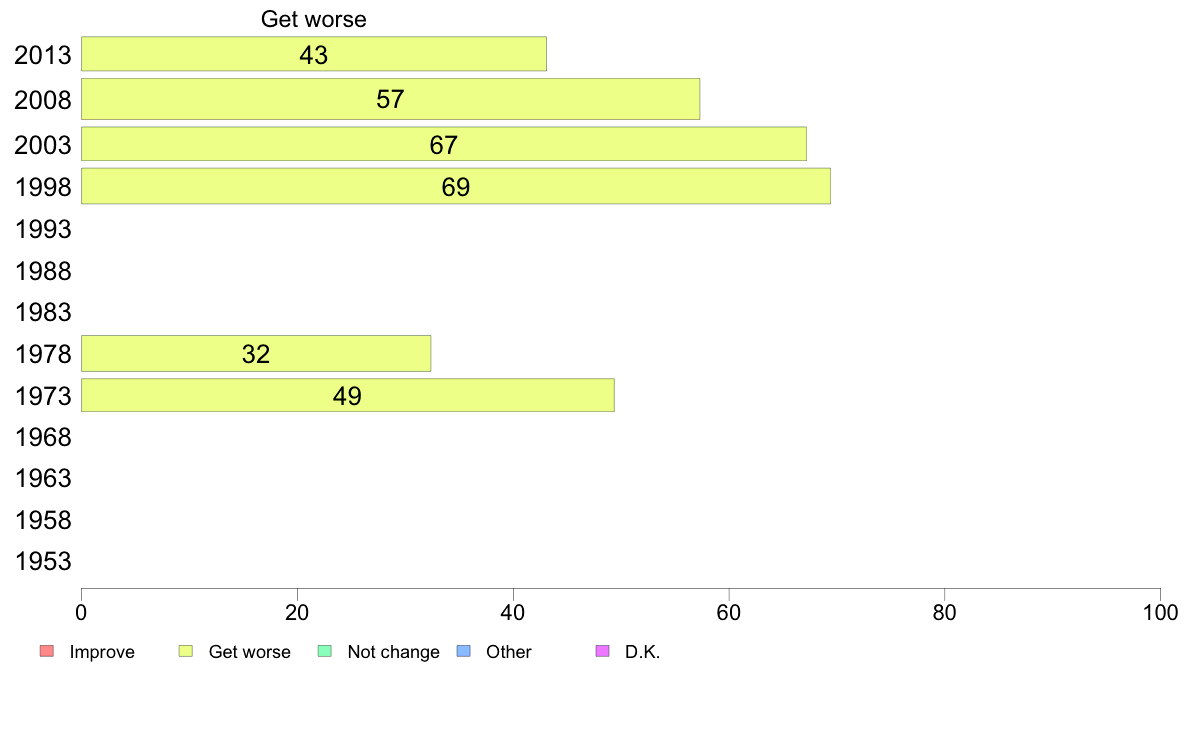Click the Not change legend label

pos(393,652)
